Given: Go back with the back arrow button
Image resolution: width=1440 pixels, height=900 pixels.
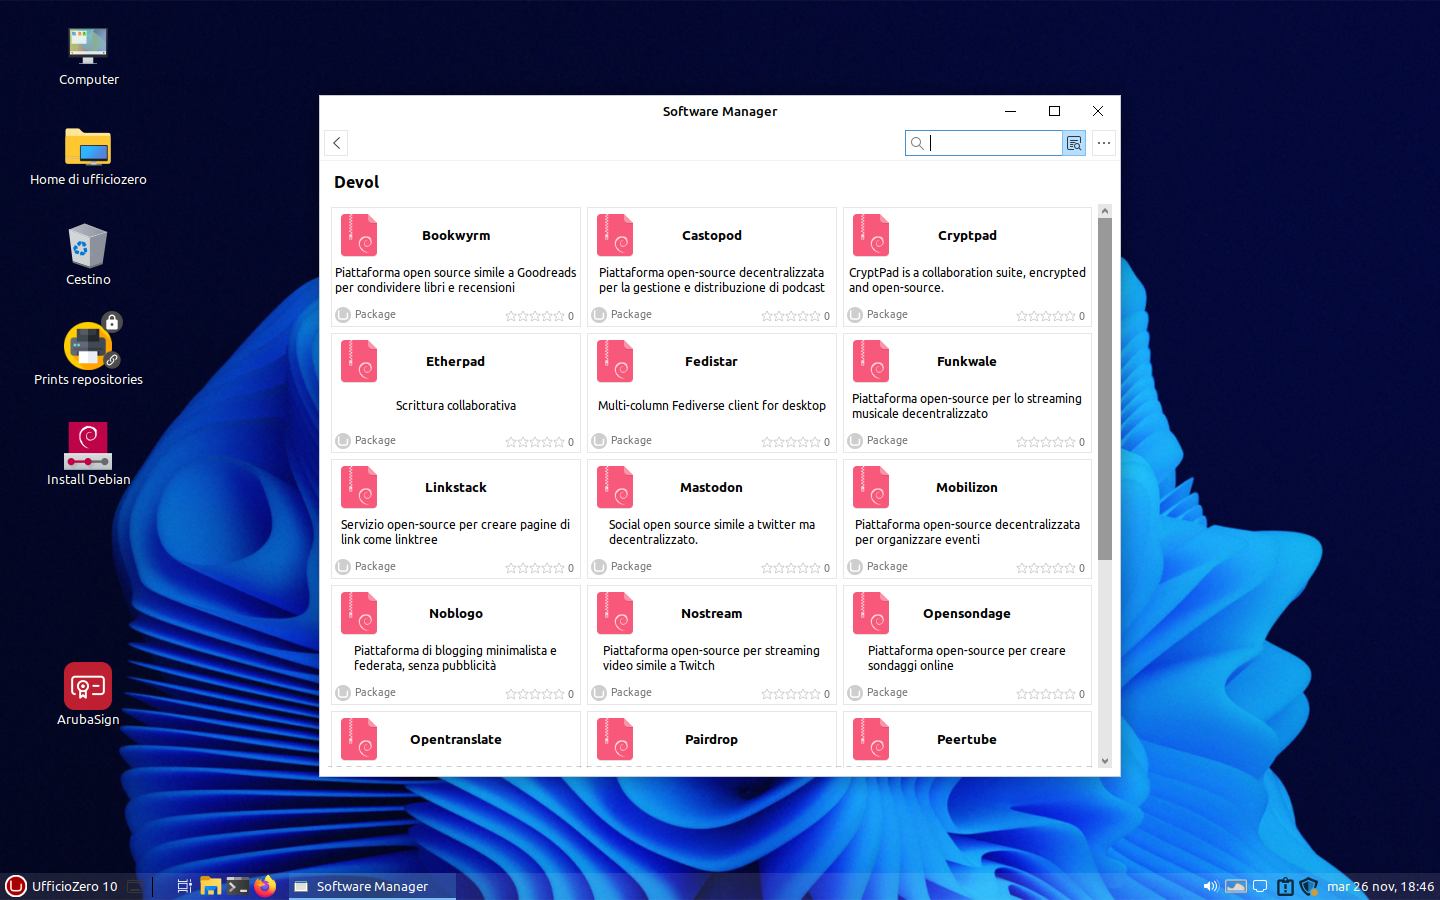Looking at the screenshot, I should (x=337, y=143).
